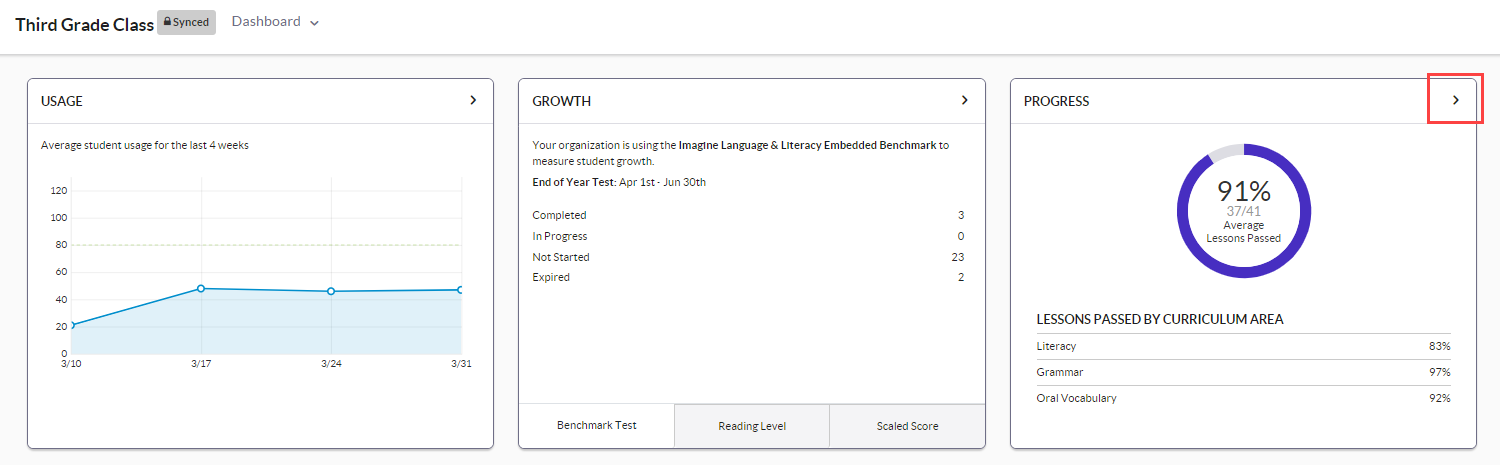The image size is (1500, 465).
Task: Switch to the Scaled Score tab
Action: coord(907,426)
